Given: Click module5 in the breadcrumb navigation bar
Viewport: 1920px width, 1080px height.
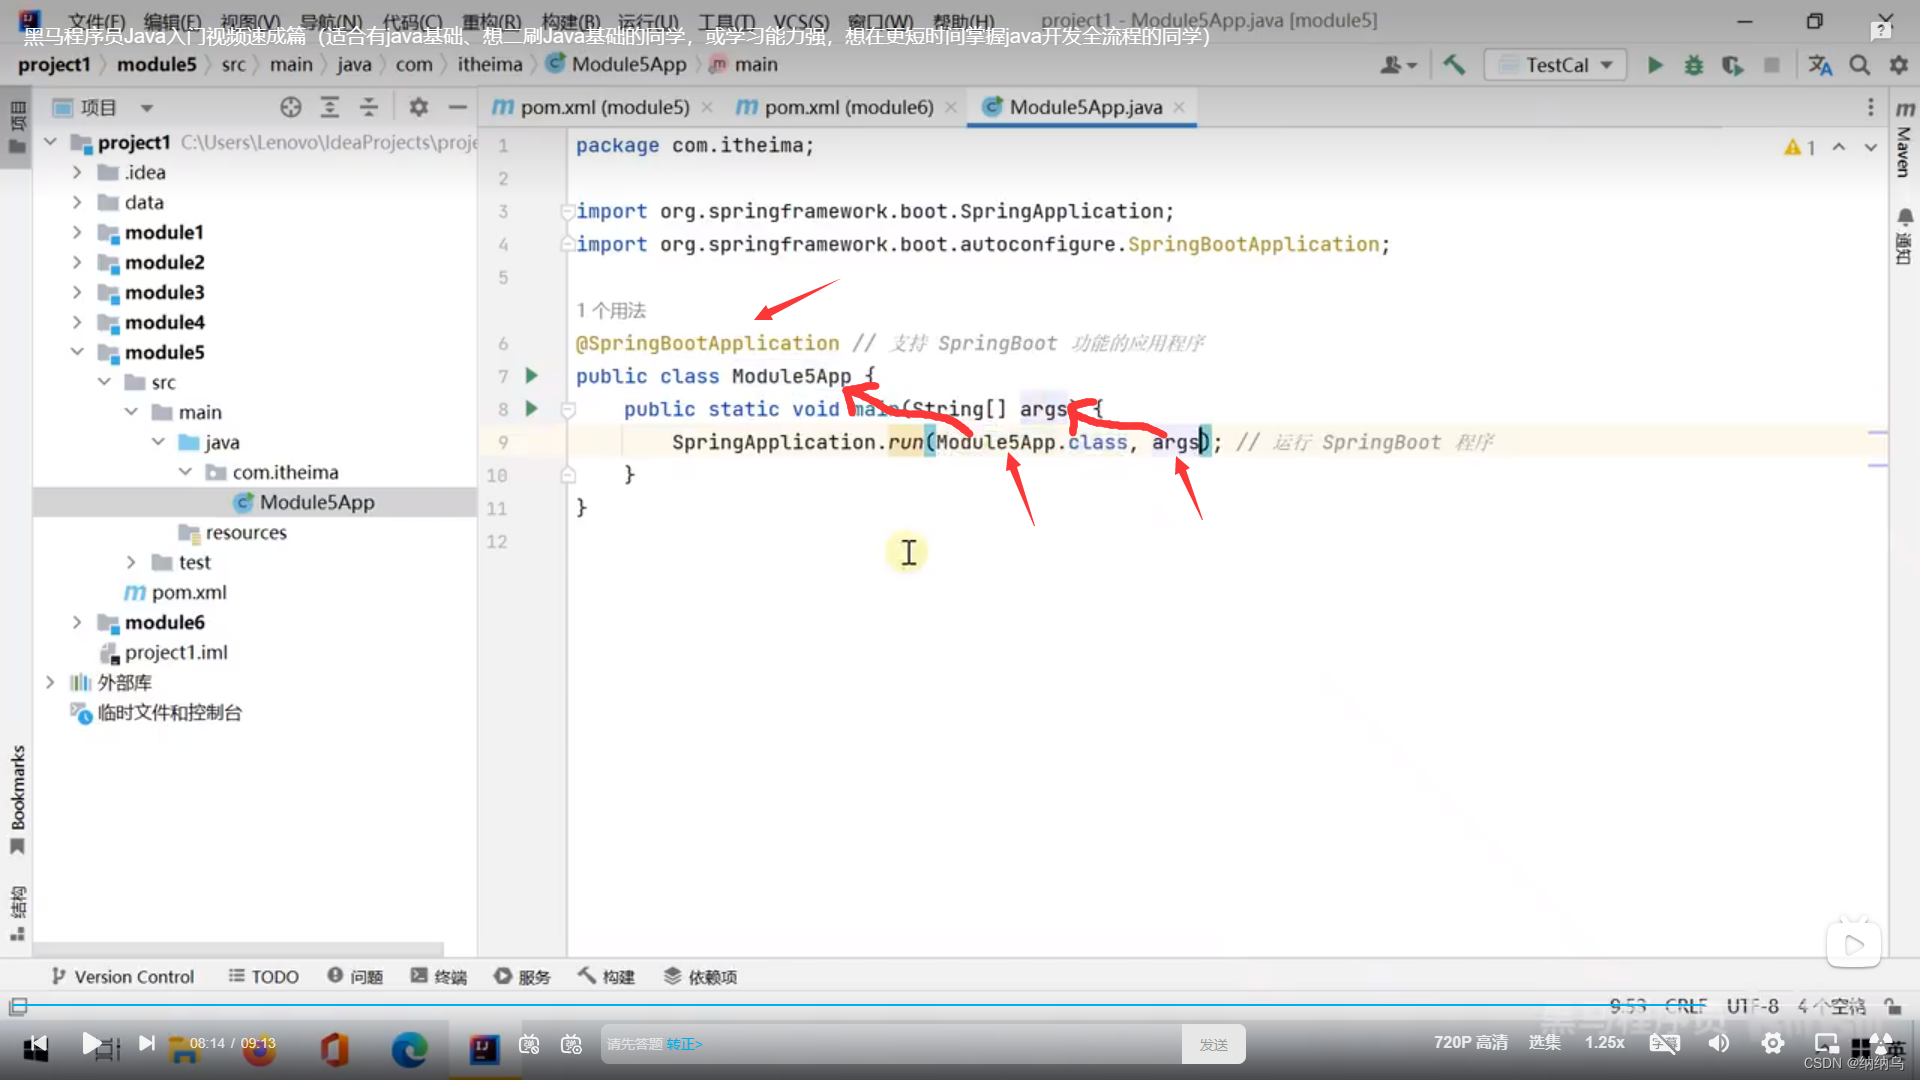Looking at the screenshot, I should (x=157, y=65).
